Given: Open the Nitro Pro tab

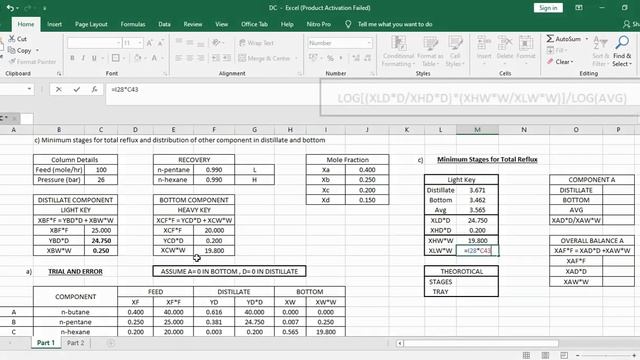Looking at the screenshot, I should (318, 24).
